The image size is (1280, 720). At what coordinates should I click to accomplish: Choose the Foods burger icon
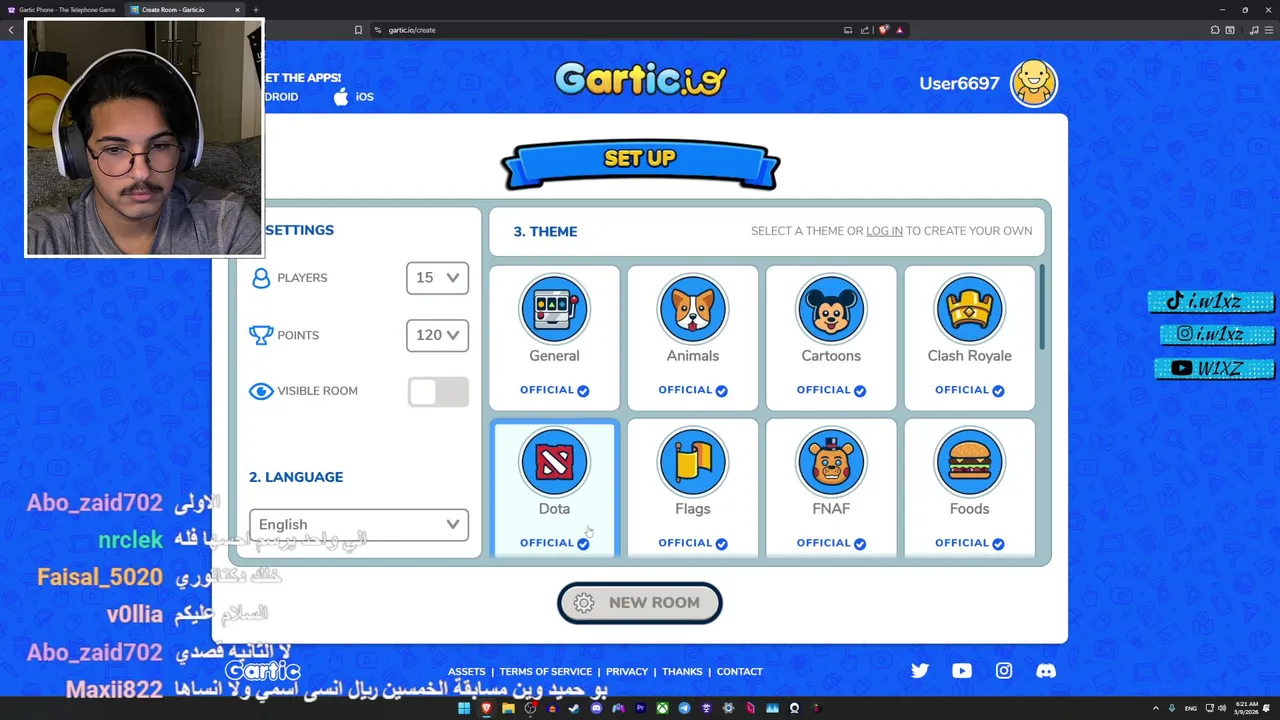pyautogui.click(x=969, y=462)
